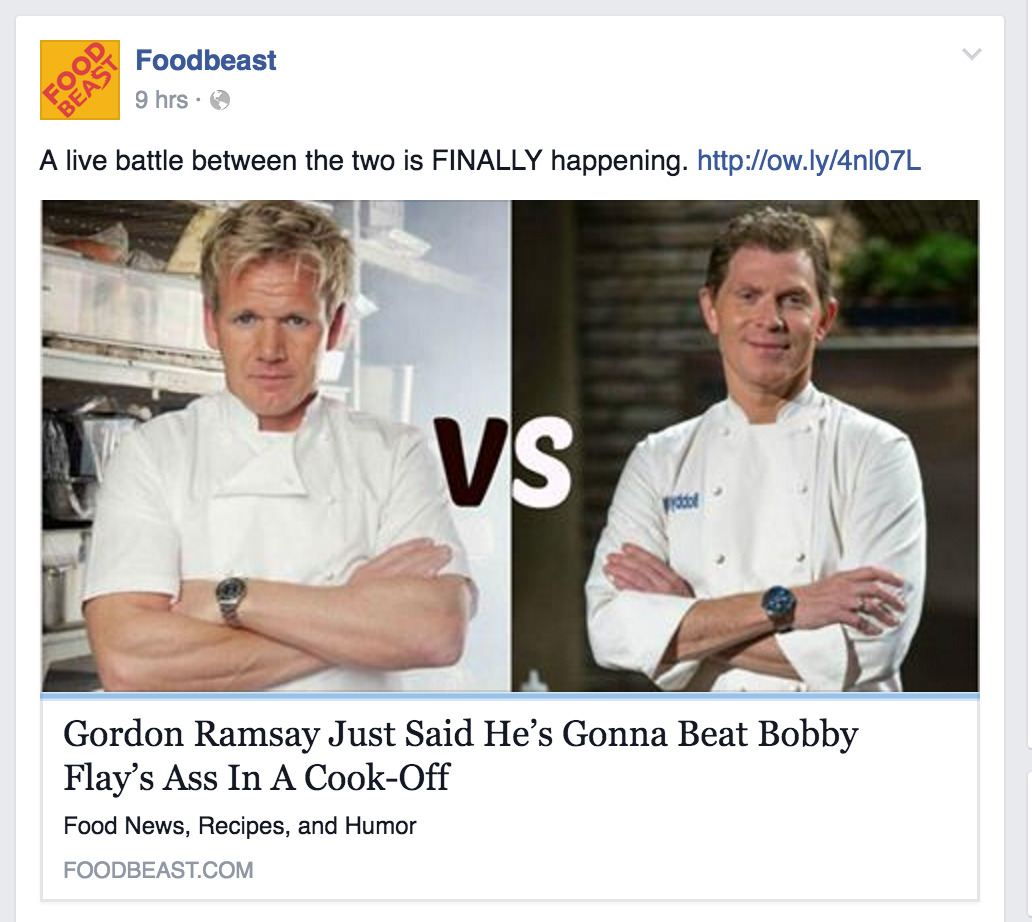Click "Flay's Ass In A Cook-Off" headline line

[256, 778]
